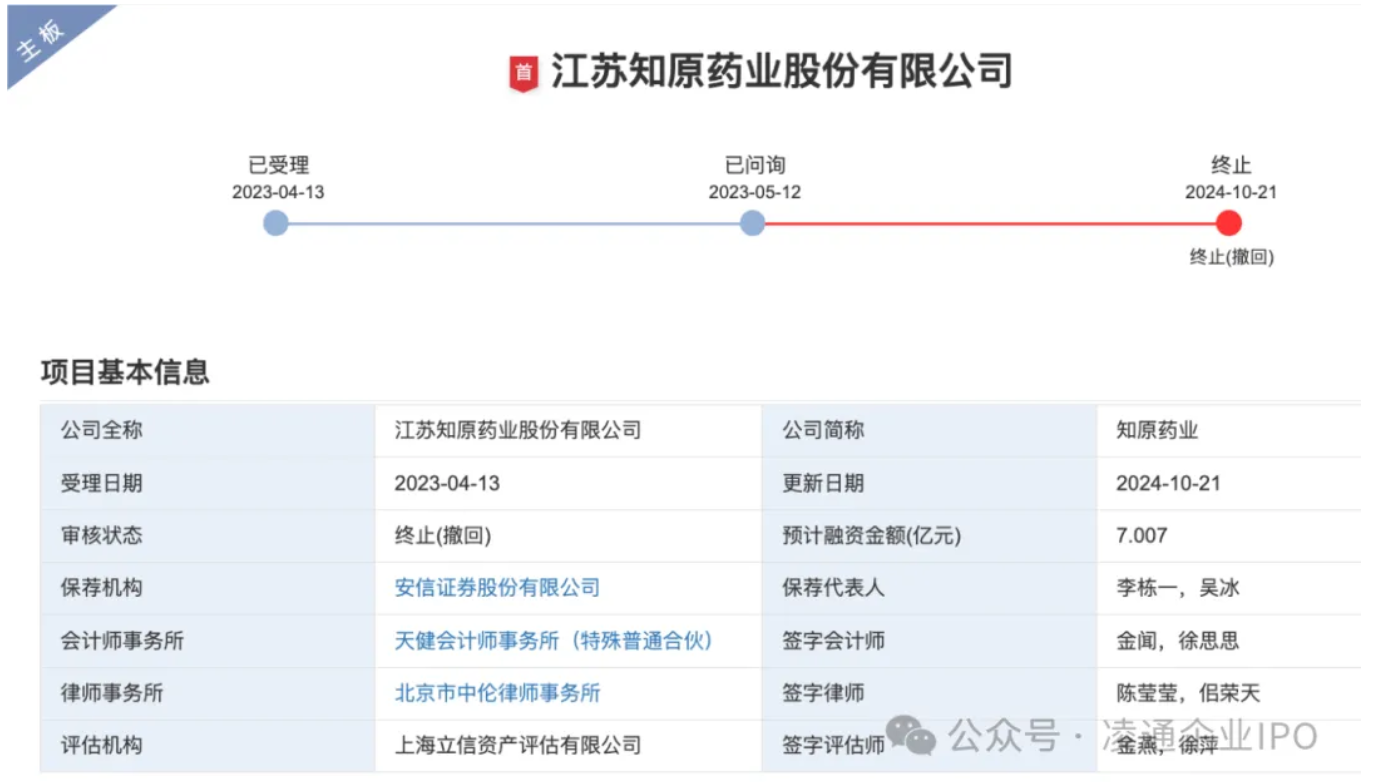Screen dimensions: 1390x782
Task: Click the 上海立信资产评估有限公司 value cell
Action: (568, 745)
